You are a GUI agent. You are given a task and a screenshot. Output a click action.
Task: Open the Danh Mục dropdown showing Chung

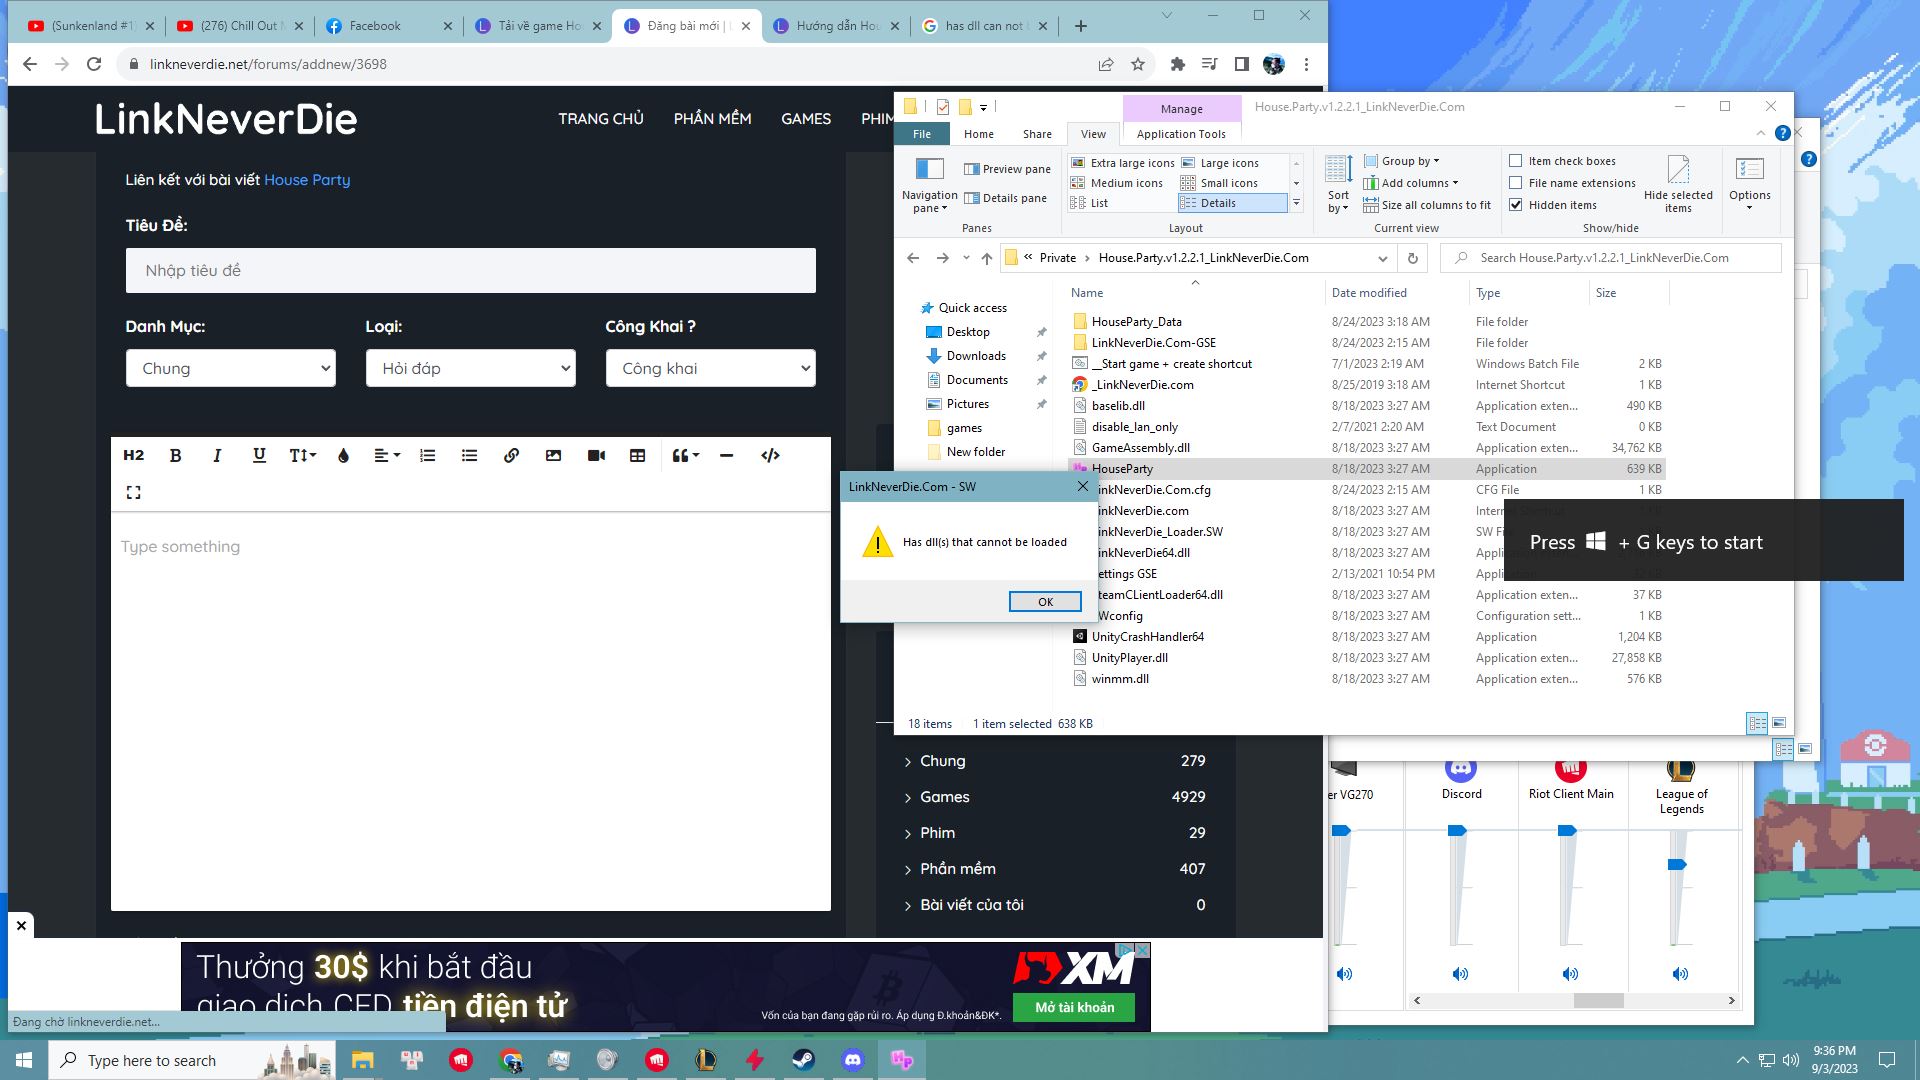point(230,368)
